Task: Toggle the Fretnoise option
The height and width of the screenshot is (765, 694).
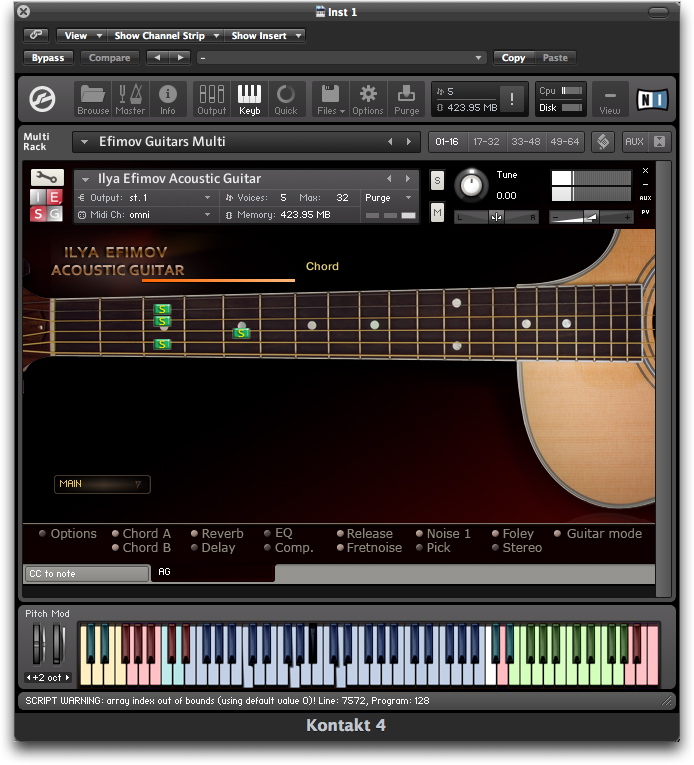Action: point(369,547)
